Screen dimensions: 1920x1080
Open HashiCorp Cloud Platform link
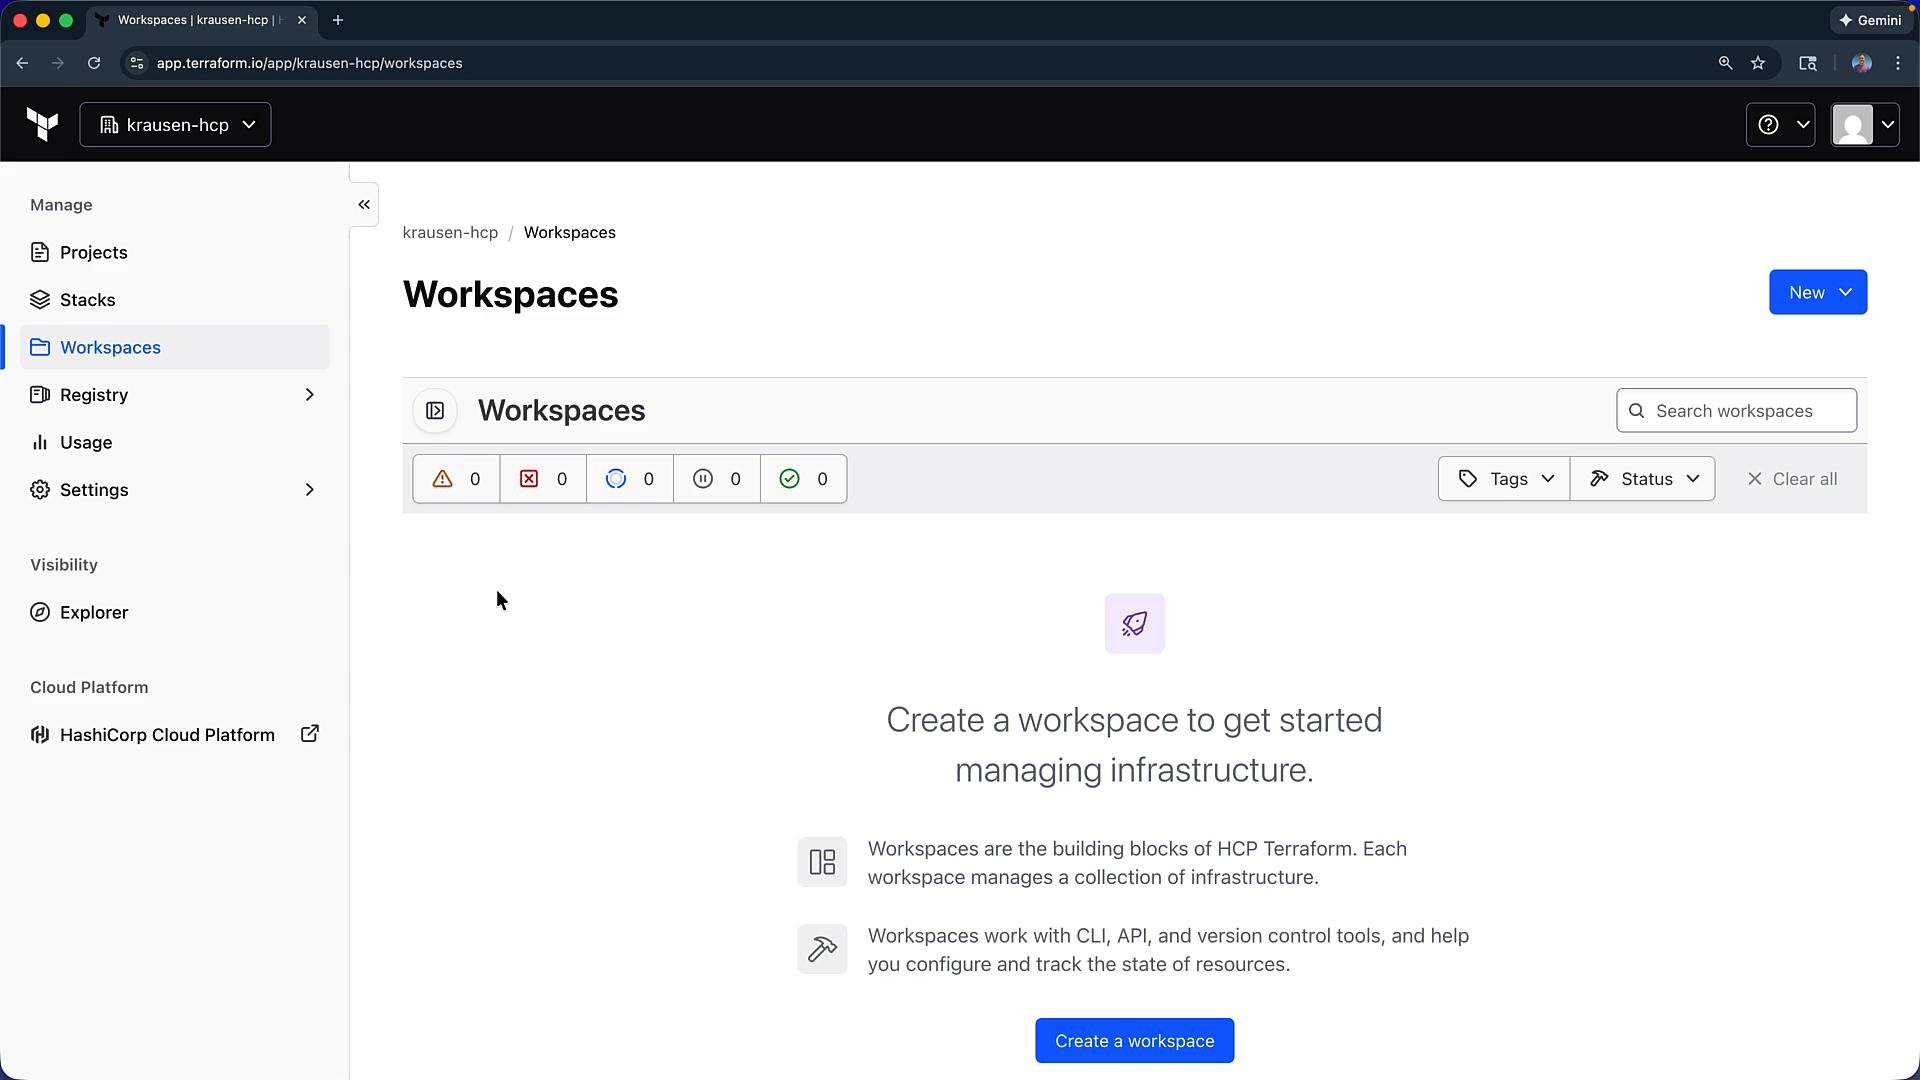point(175,735)
